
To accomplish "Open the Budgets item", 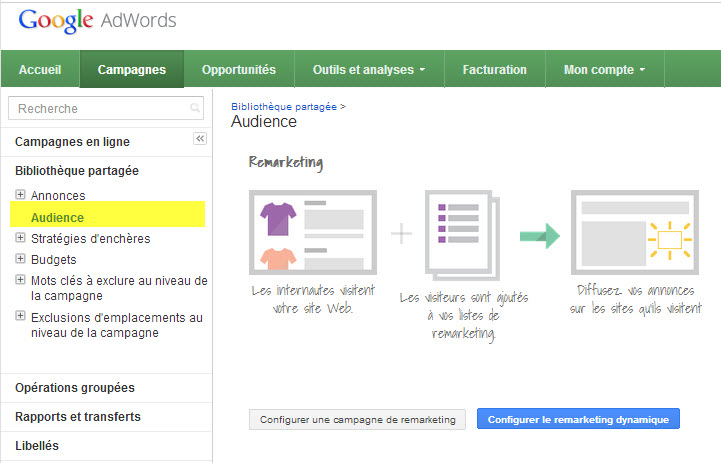I will (x=53, y=260).
